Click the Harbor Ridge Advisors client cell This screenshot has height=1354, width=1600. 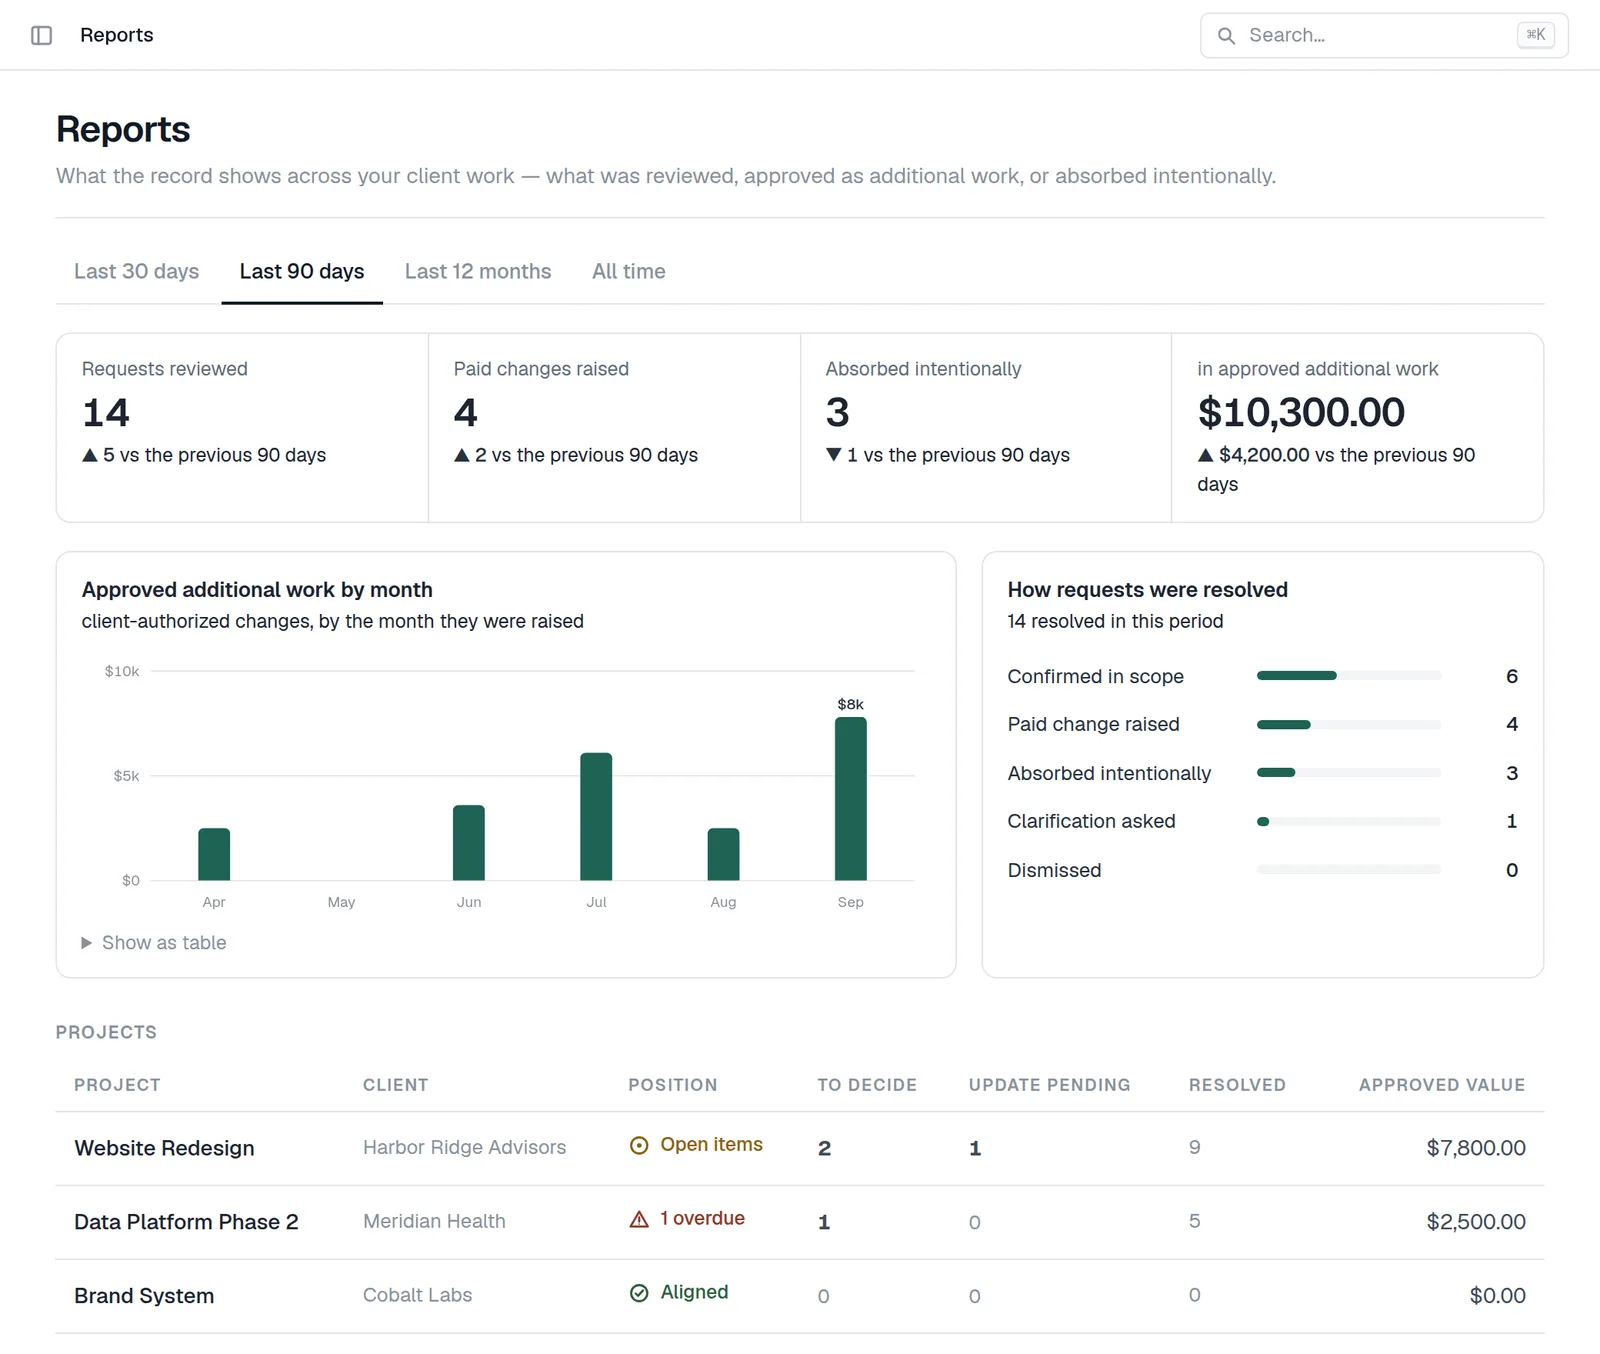[x=464, y=1148]
